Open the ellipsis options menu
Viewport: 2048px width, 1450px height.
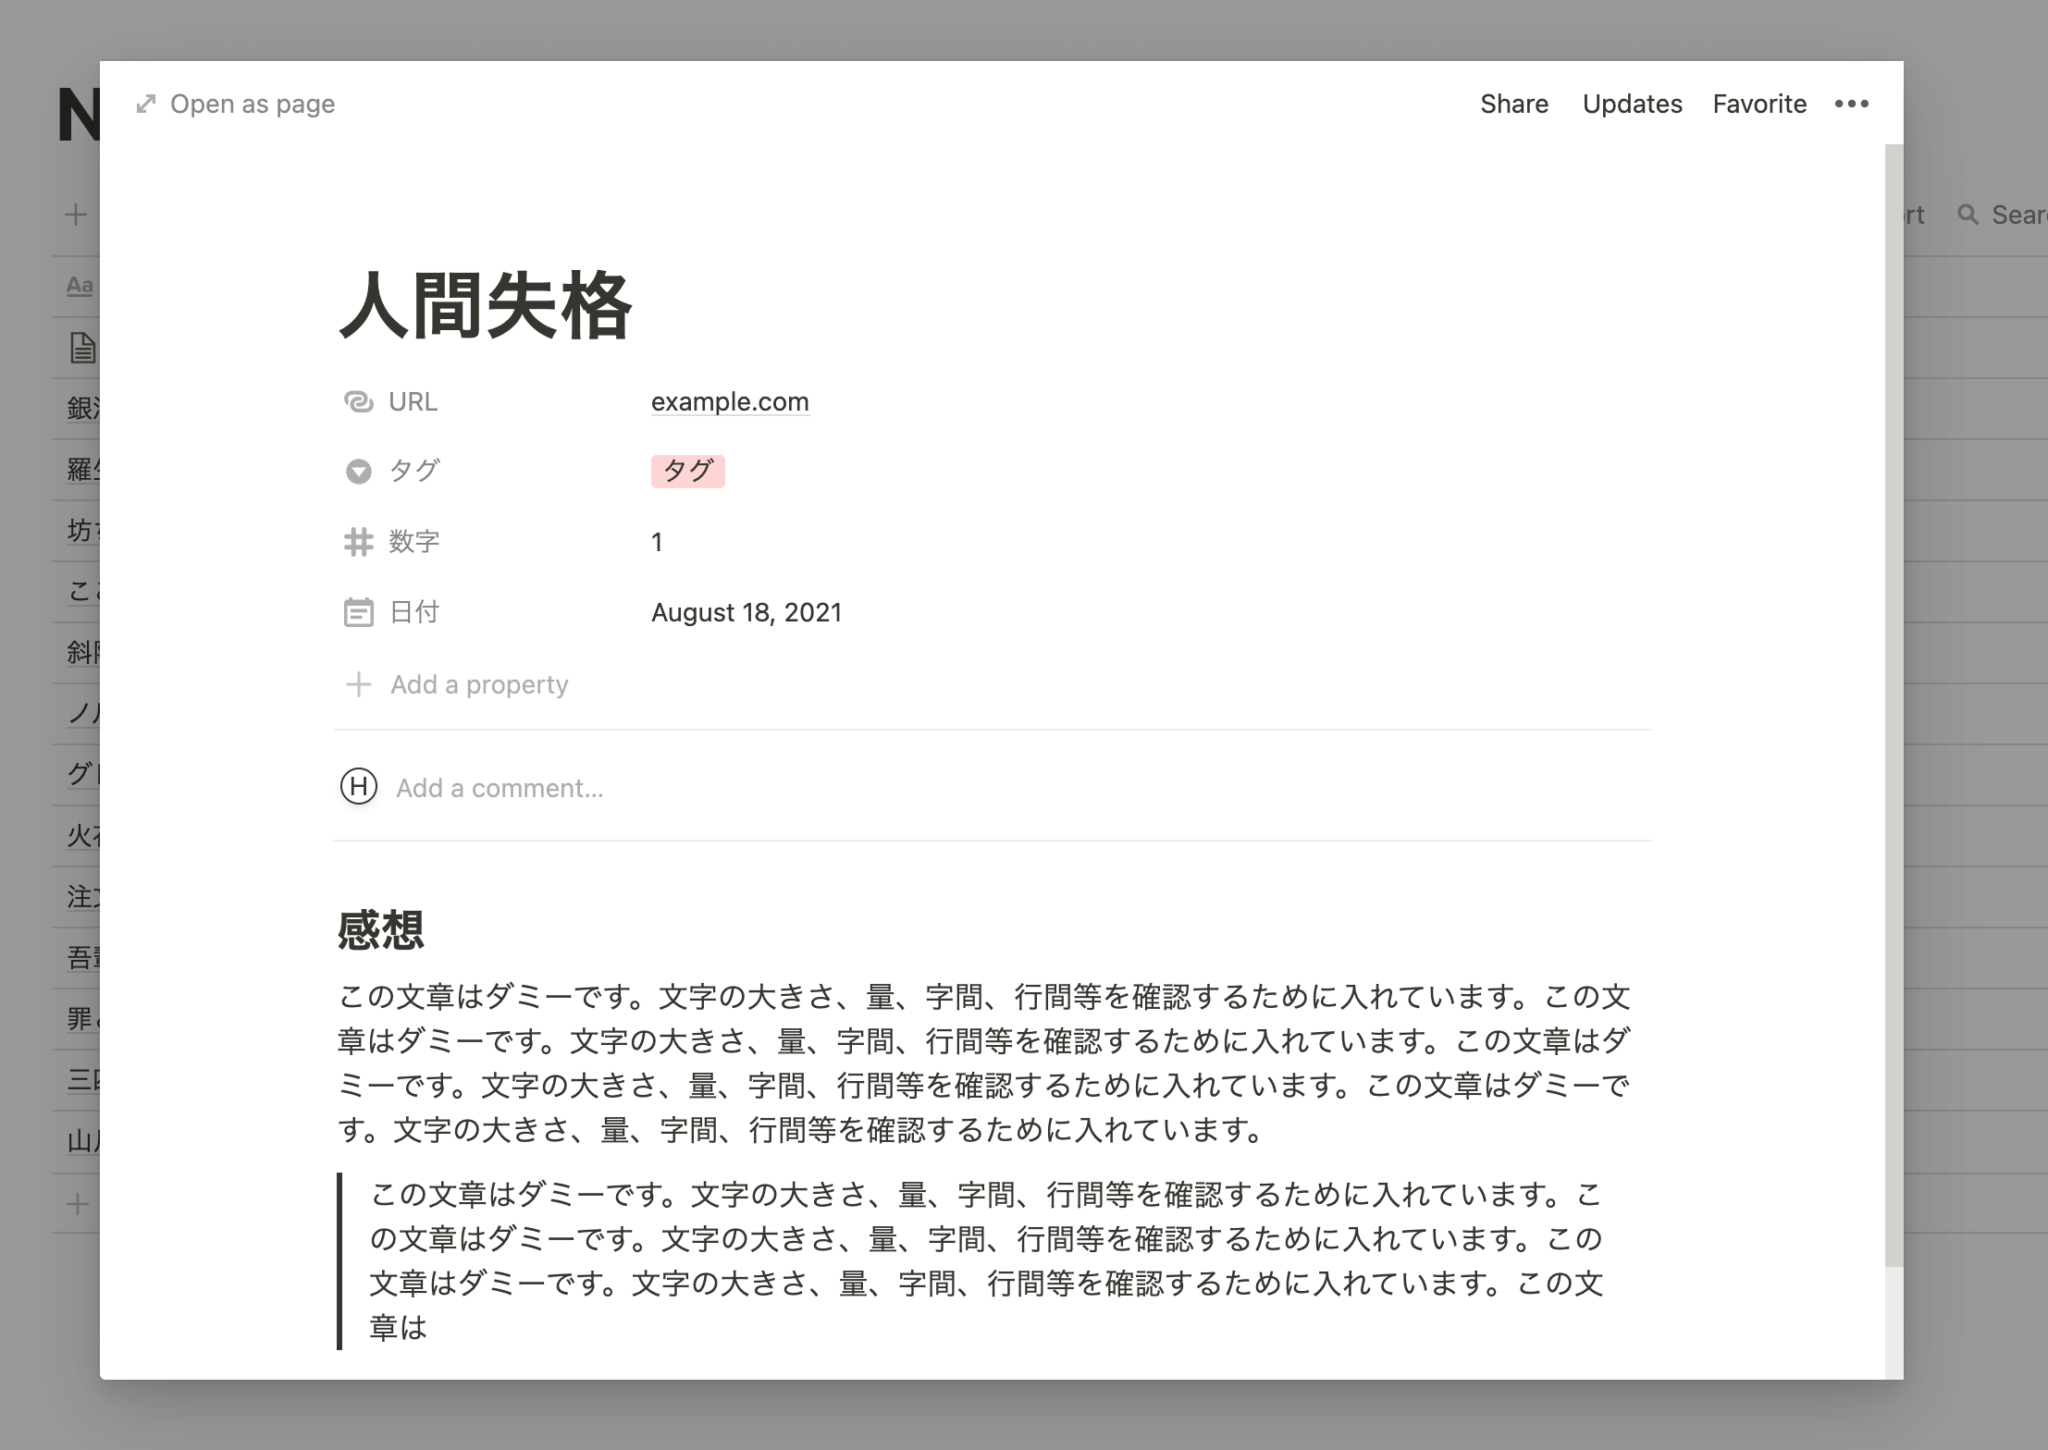(1851, 103)
